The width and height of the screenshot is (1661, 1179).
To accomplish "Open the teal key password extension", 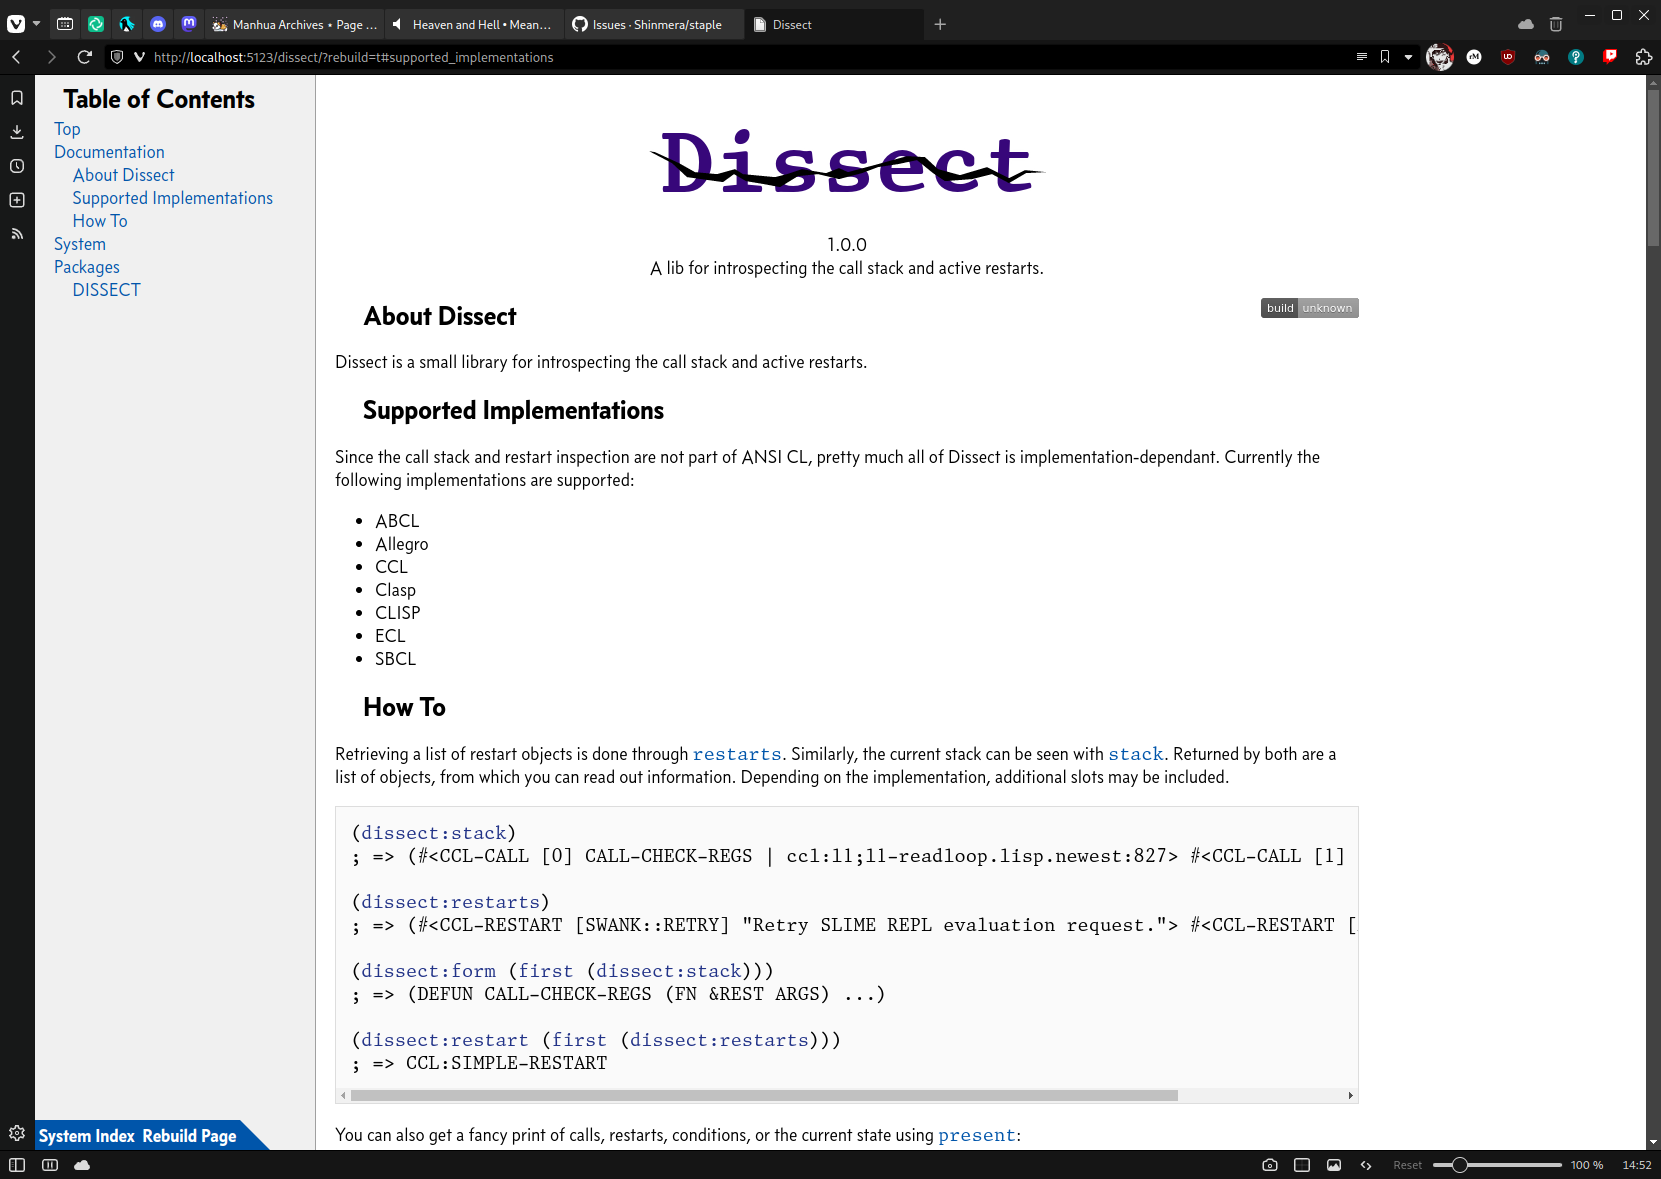I will click(x=1576, y=57).
